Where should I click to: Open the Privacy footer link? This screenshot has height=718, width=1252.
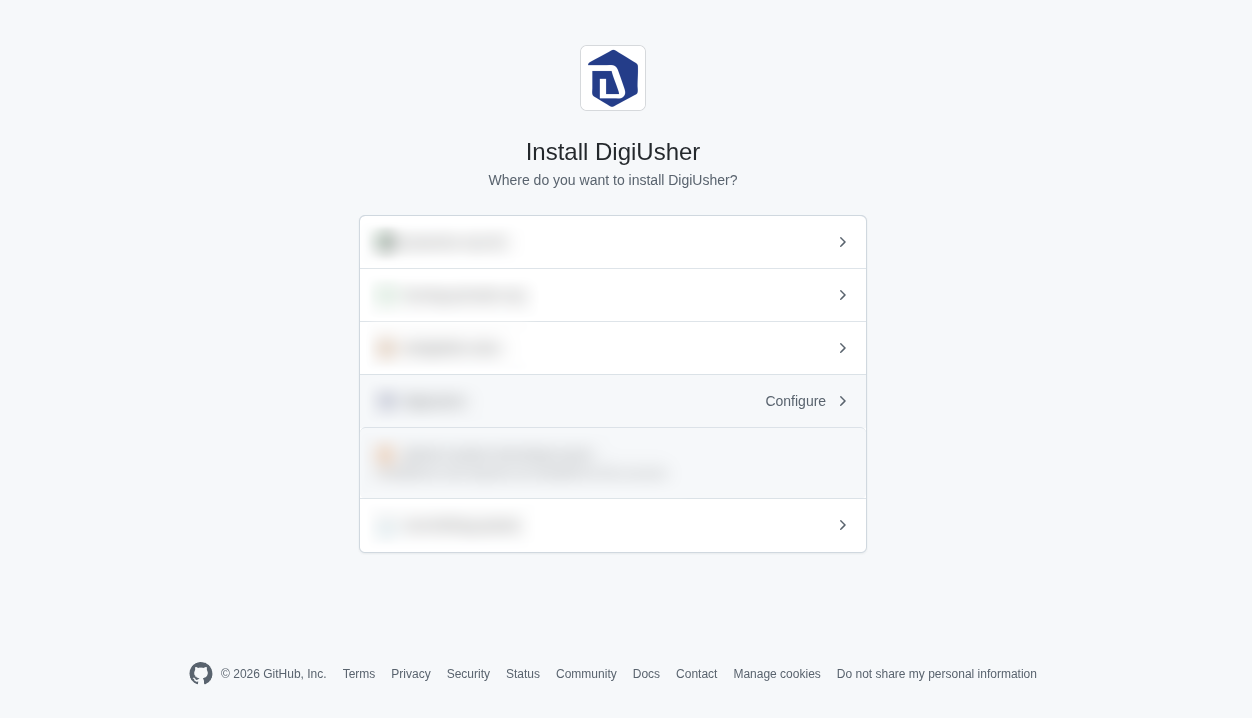coord(411,674)
